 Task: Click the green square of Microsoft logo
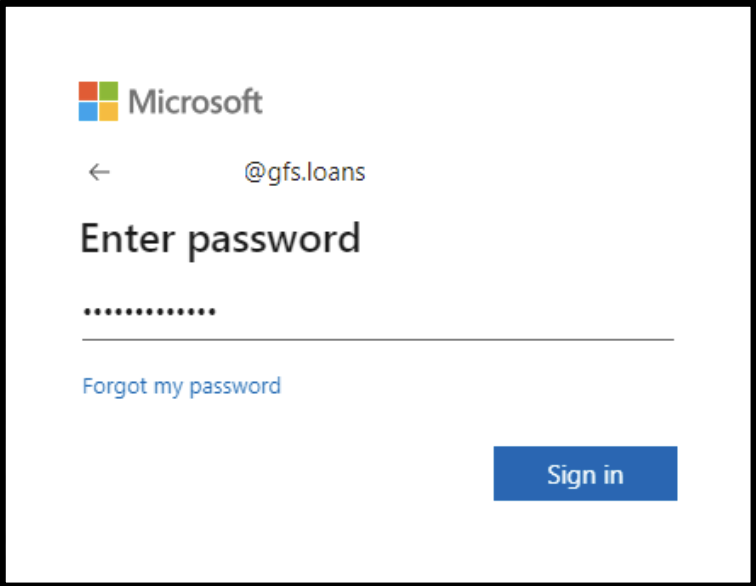point(108,91)
